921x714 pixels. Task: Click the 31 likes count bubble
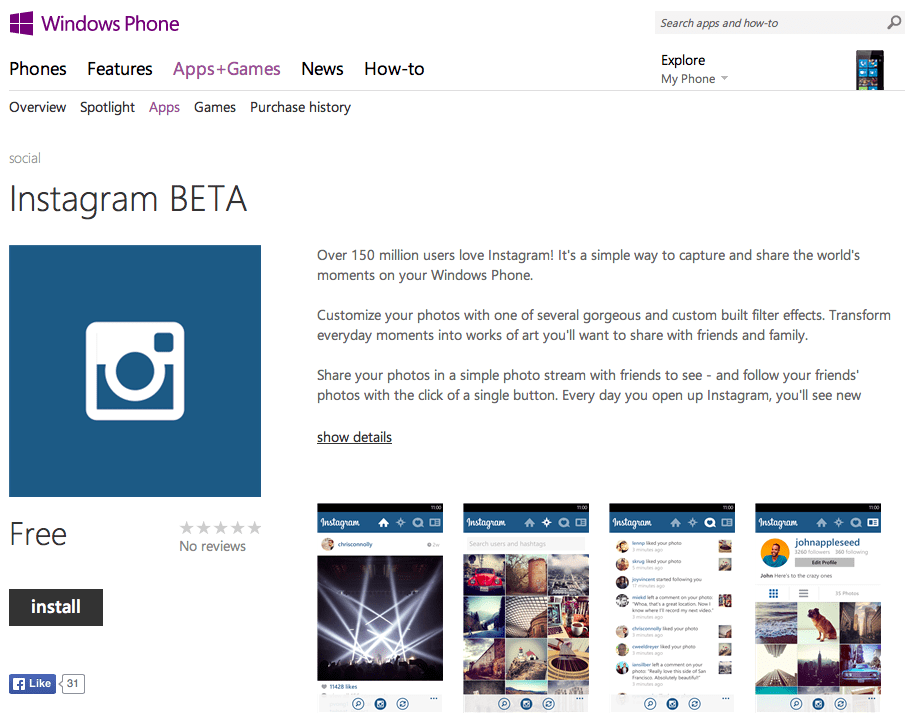pos(73,683)
